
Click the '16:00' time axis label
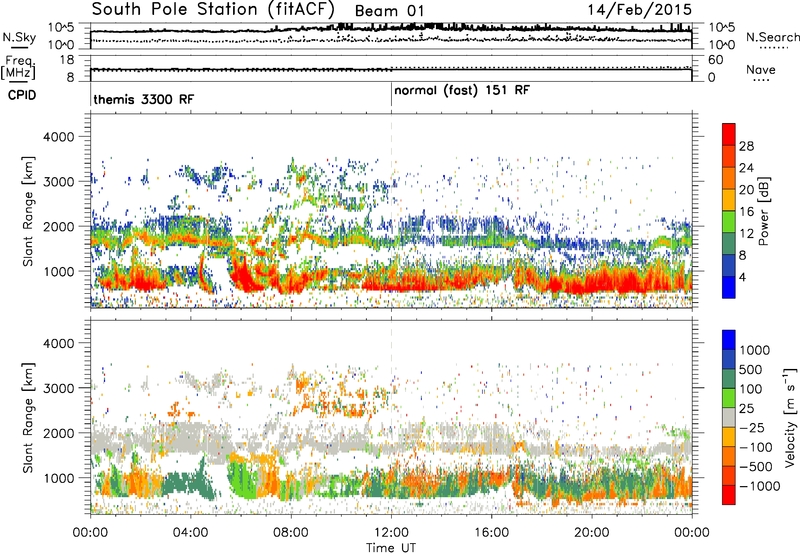tap(491, 533)
